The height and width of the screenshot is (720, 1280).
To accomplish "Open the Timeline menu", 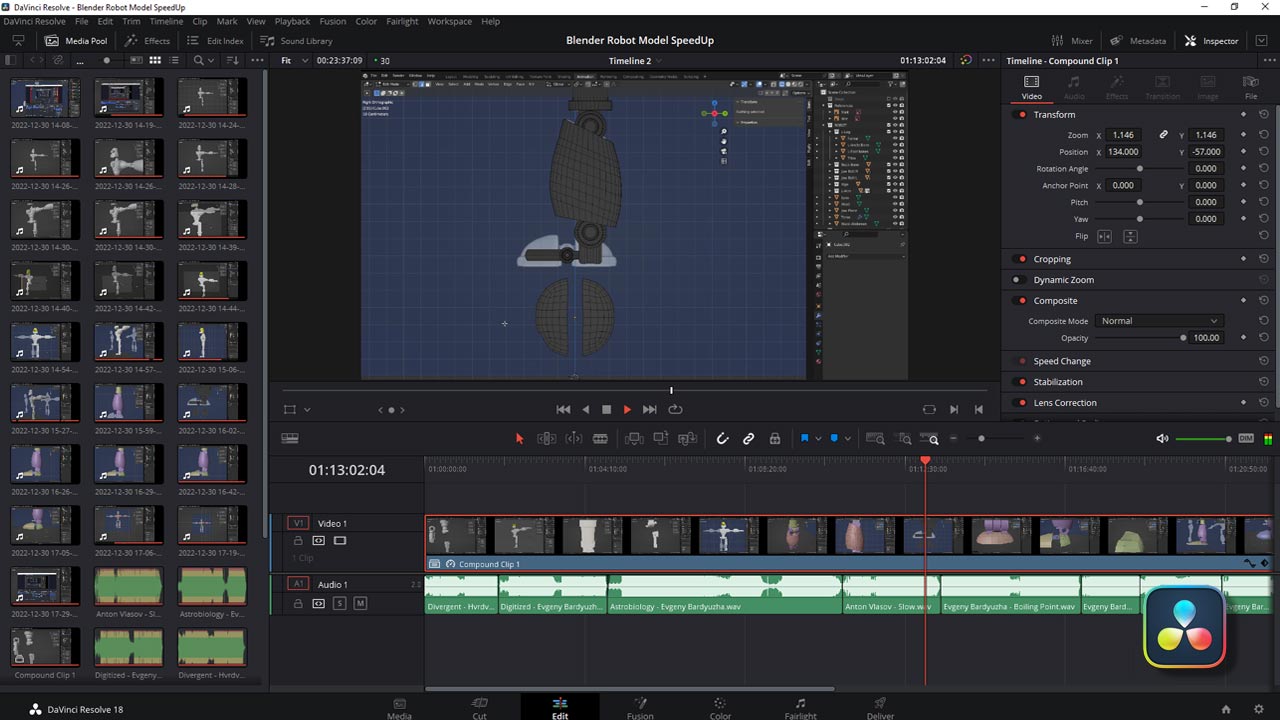I will 166,21.
